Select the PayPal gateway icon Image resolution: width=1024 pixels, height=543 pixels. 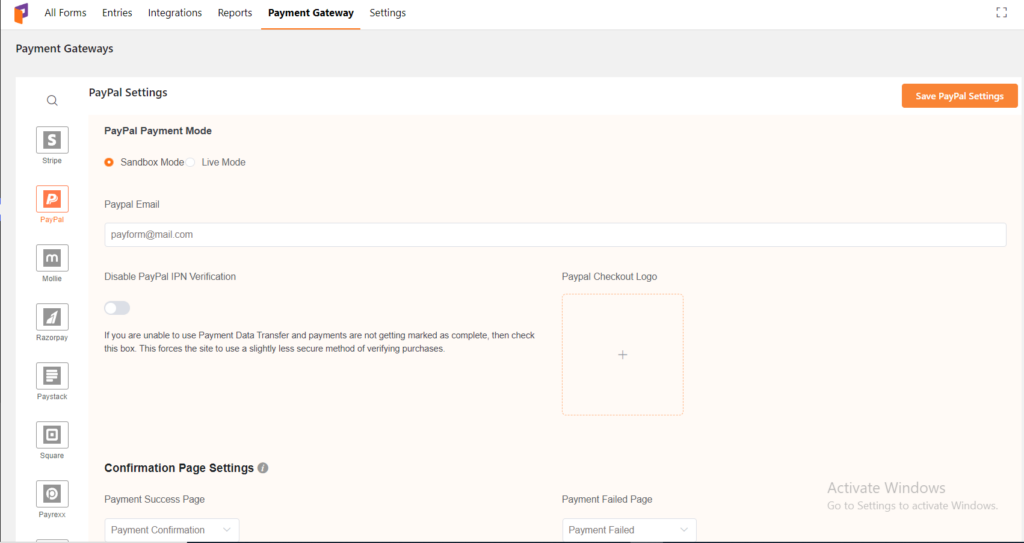tap(52, 199)
